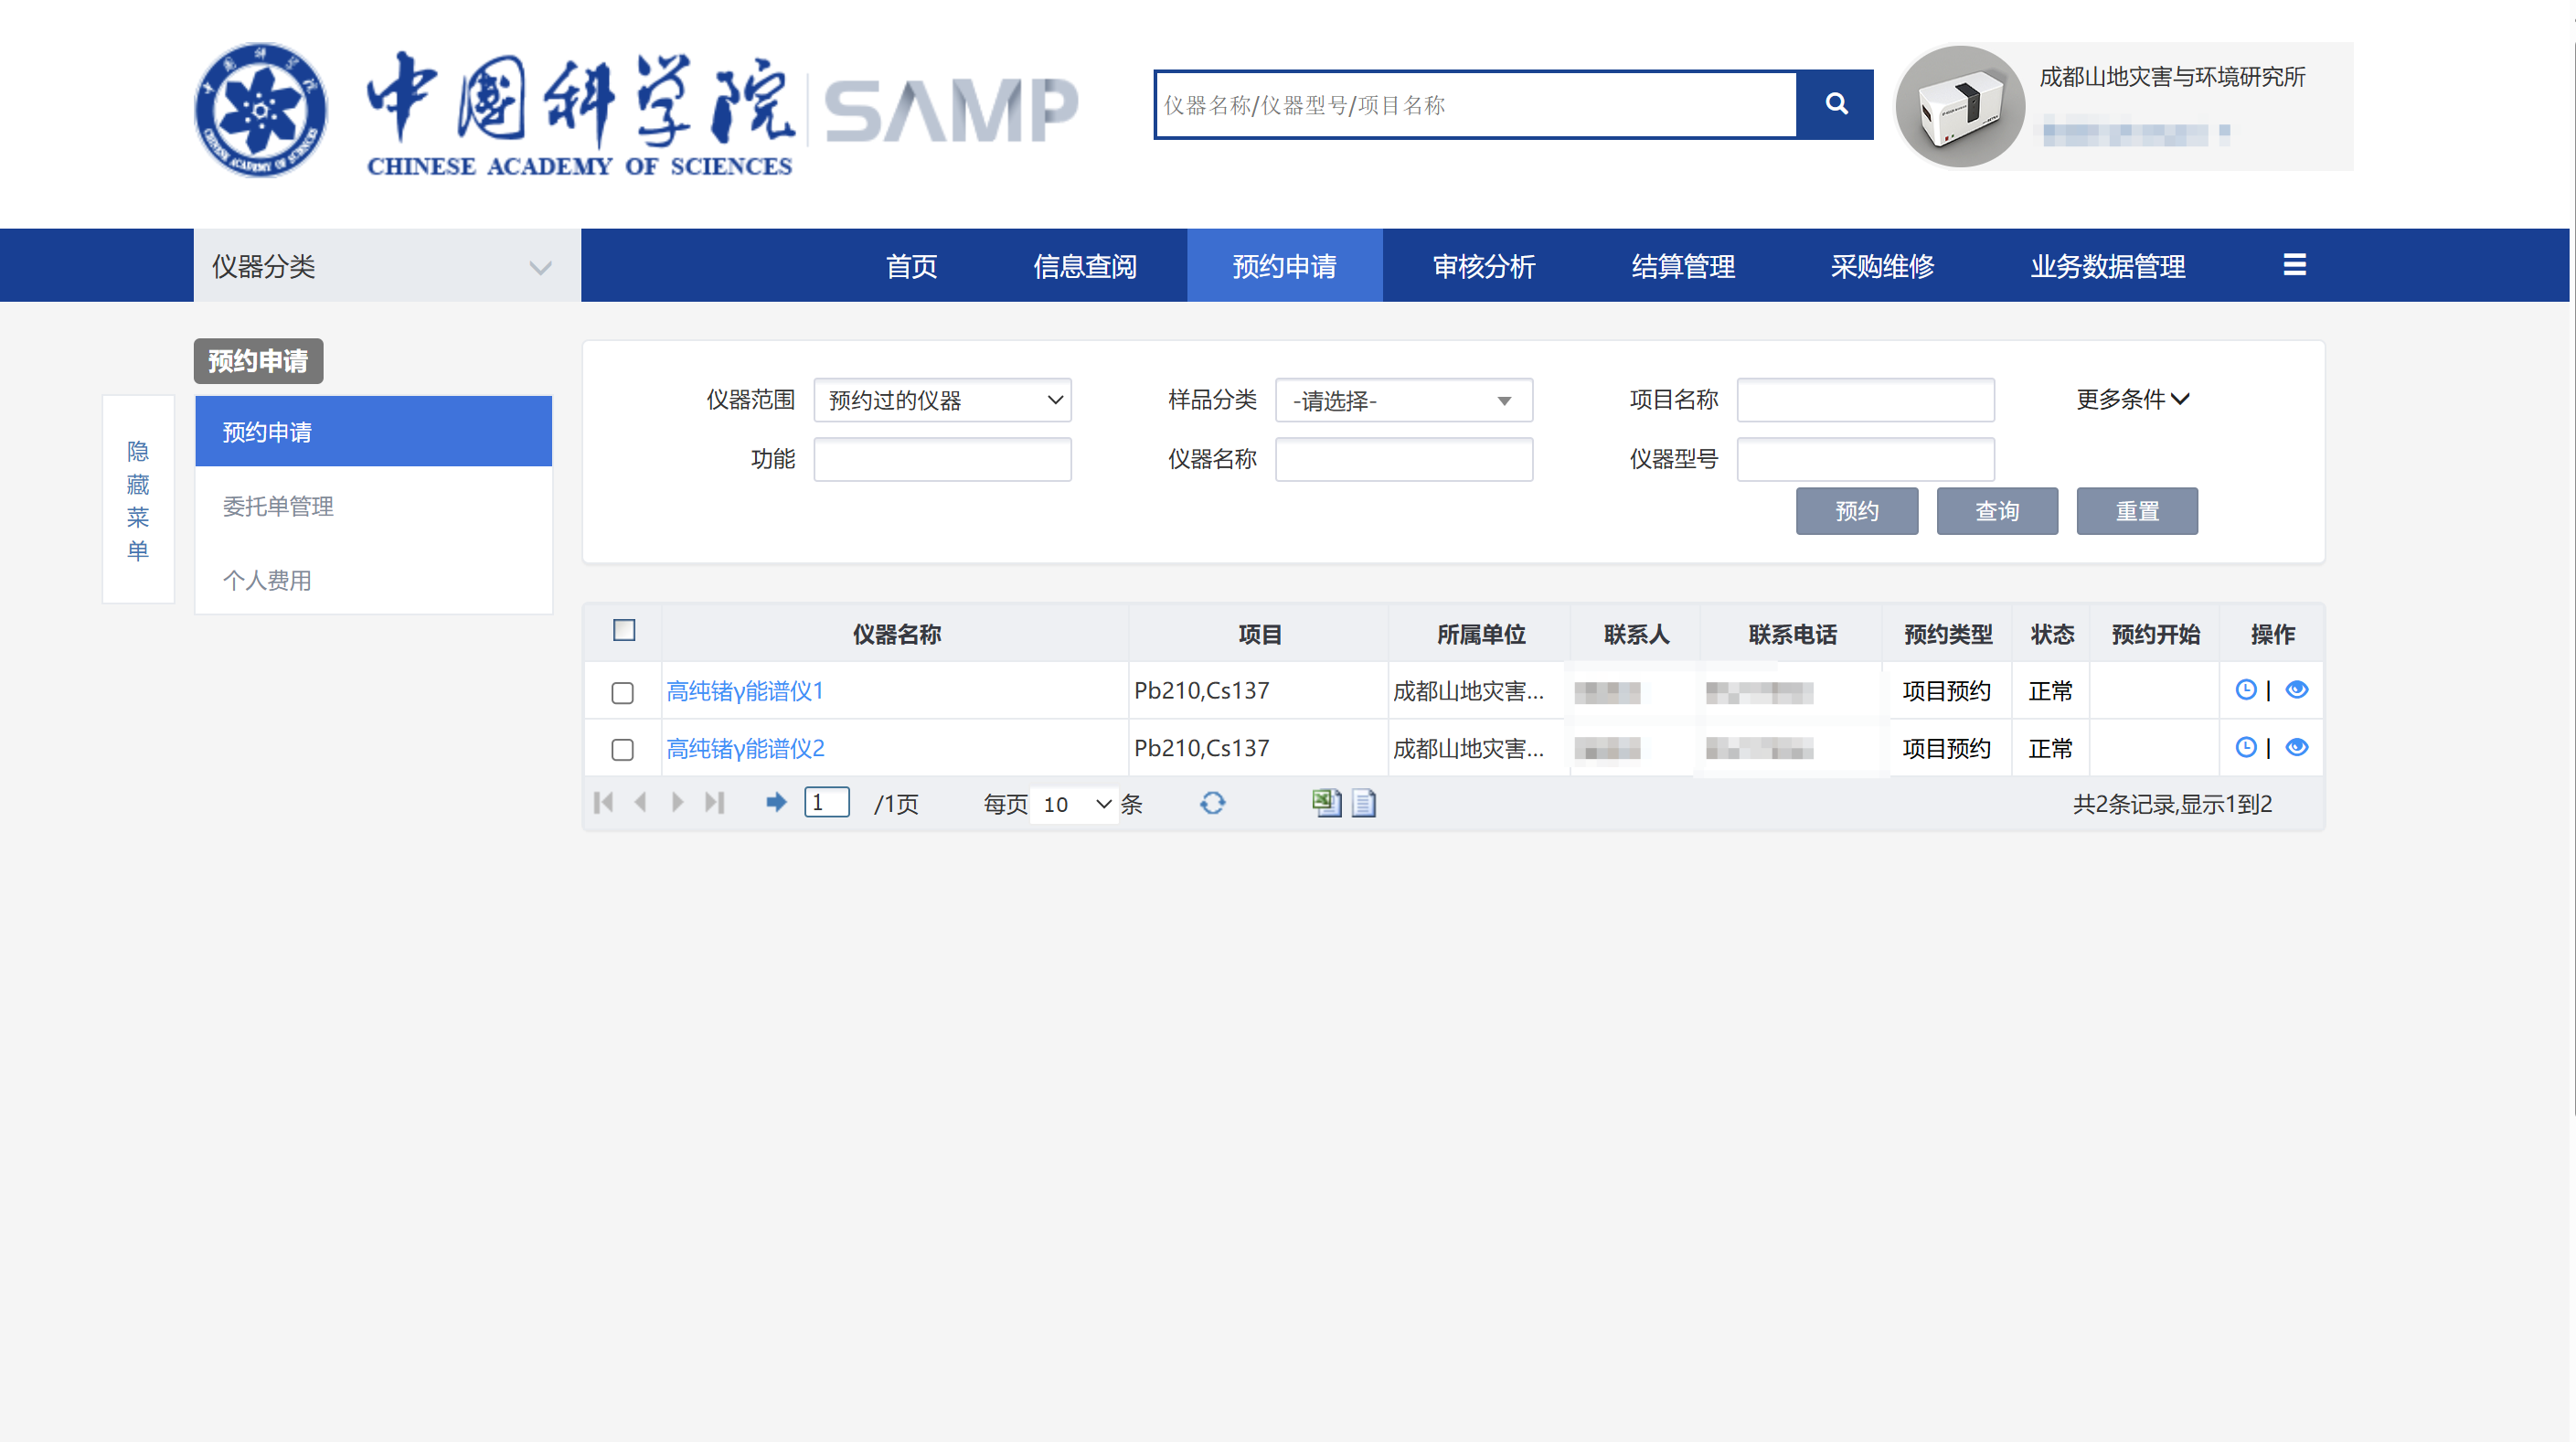
Task: Check the box for 高纯锗γ能谱仪1
Action: pos(622,693)
